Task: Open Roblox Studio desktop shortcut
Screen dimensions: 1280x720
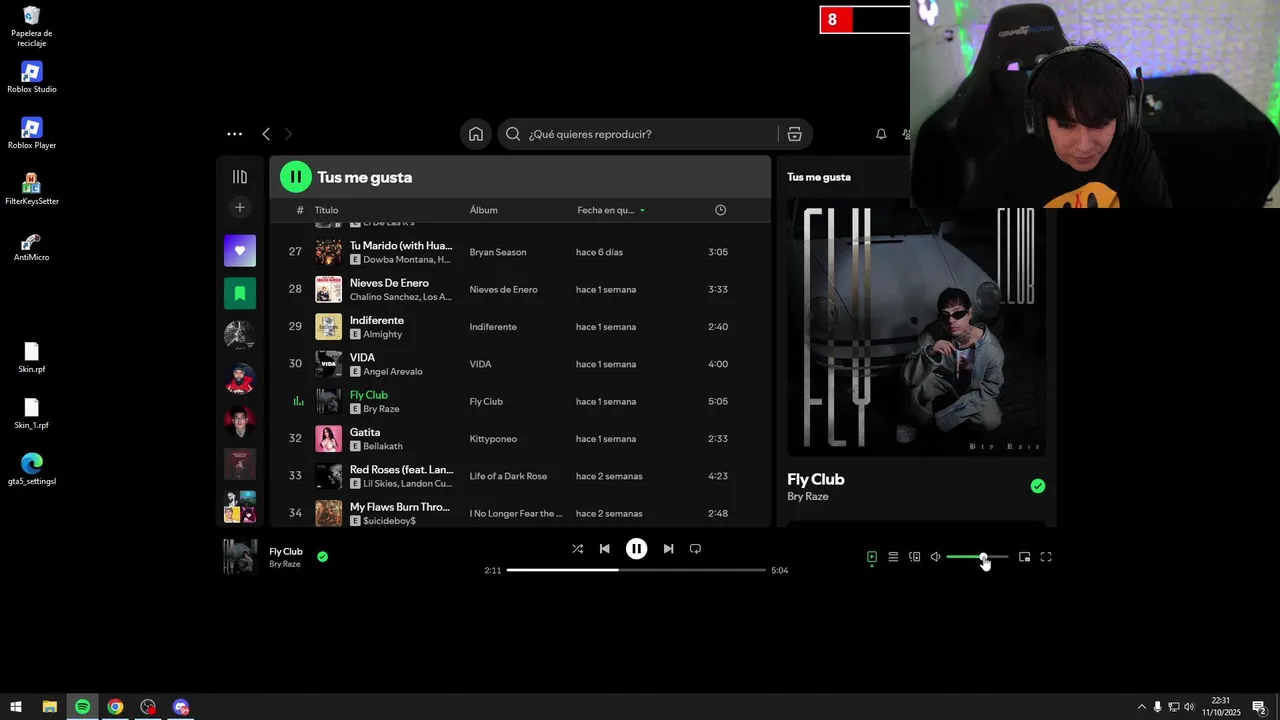Action: [32, 77]
